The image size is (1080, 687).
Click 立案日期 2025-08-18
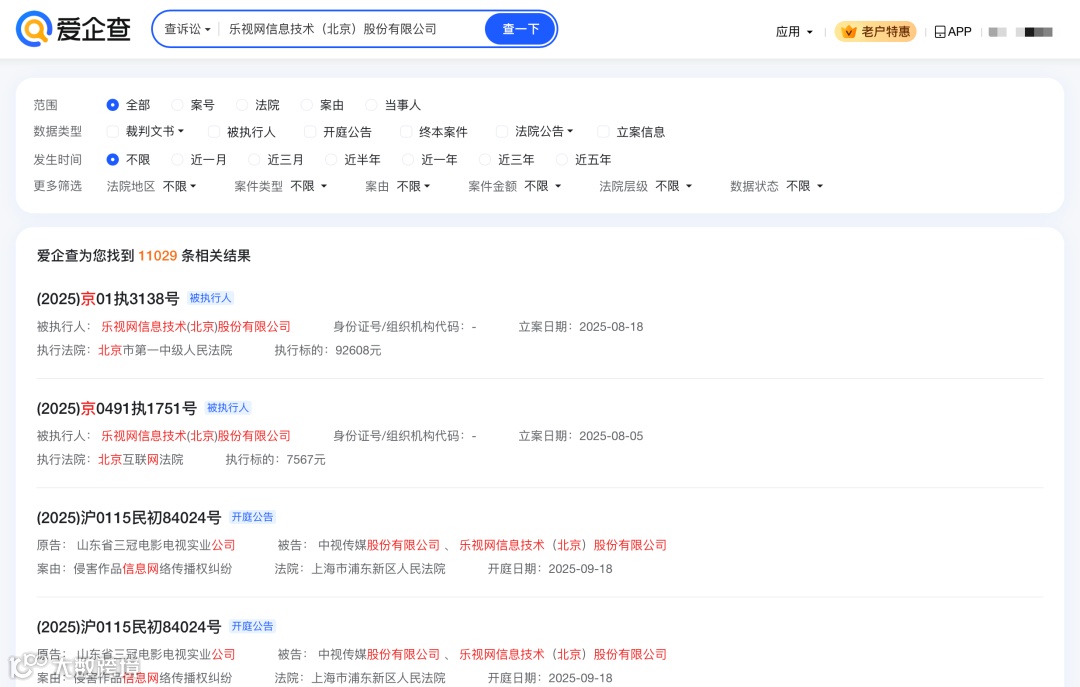[x=611, y=327]
